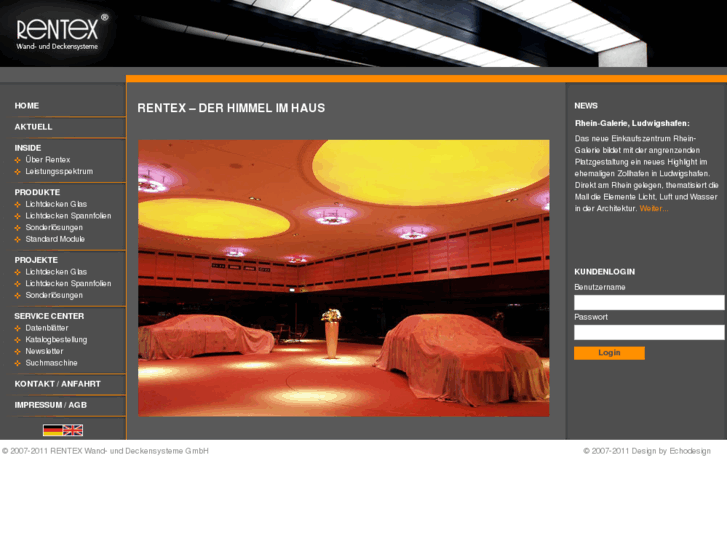Screen dimensions: 727x545
Task: Open the PROJEKTE menu section
Action: tap(36, 260)
